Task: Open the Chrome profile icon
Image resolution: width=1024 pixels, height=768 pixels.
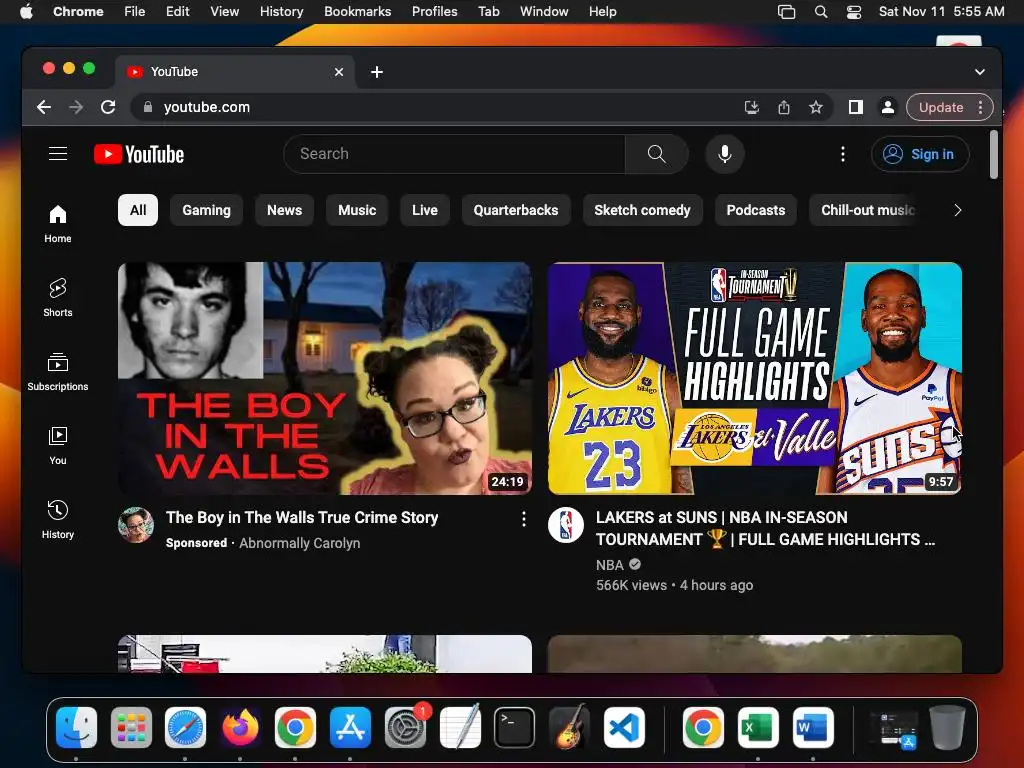Action: pos(888,107)
